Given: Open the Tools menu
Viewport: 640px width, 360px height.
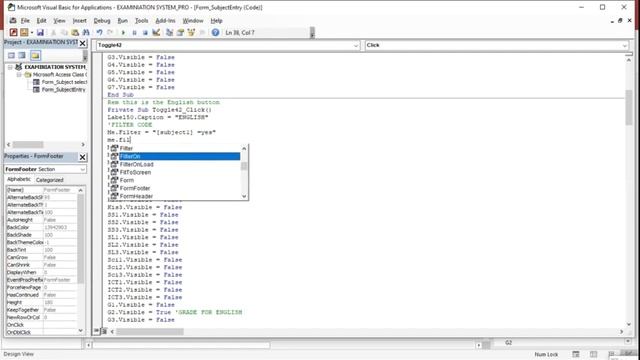Looking at the screenshot, I should 141,20.
